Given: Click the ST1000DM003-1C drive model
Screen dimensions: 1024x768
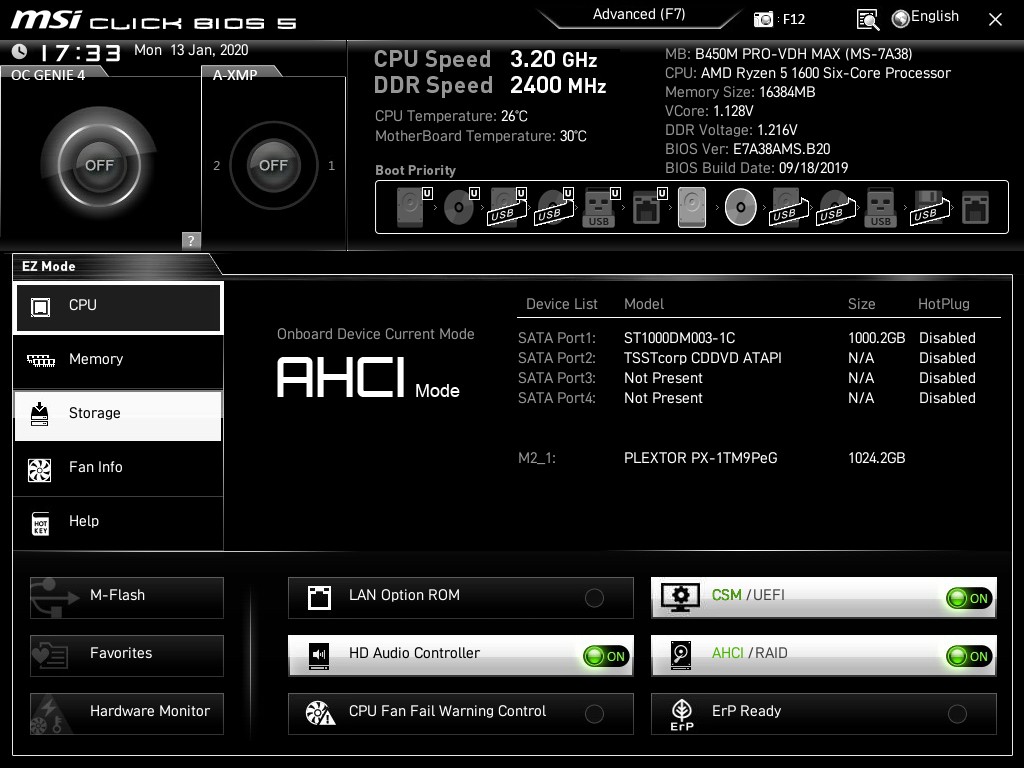Looking at the screenshot, I should click(679, 338).
